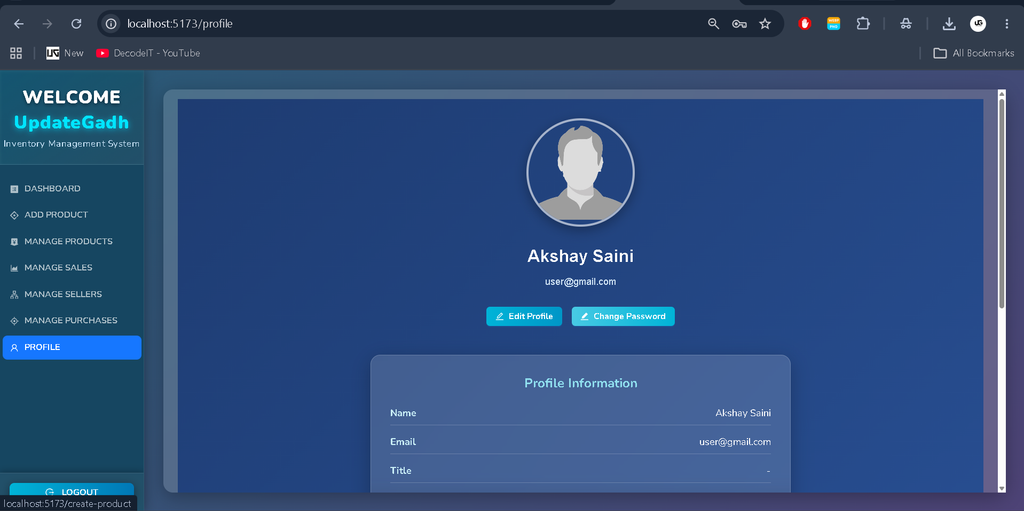Click the Name label in Profile Information
The image size is (1024, 511).
click(403, 413)
